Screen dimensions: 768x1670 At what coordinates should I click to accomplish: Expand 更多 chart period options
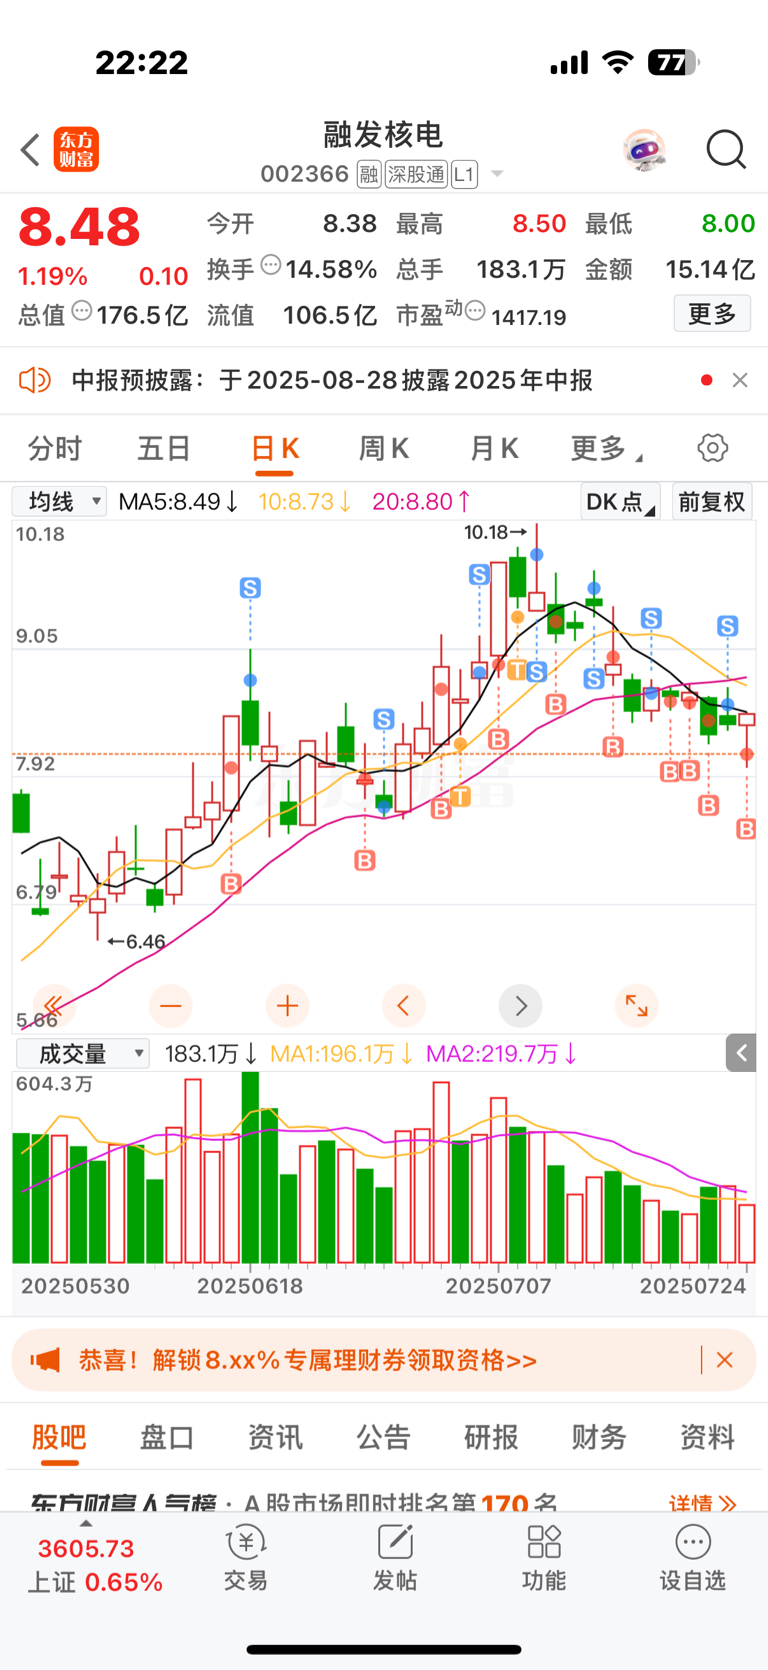(x=606, y=448)
